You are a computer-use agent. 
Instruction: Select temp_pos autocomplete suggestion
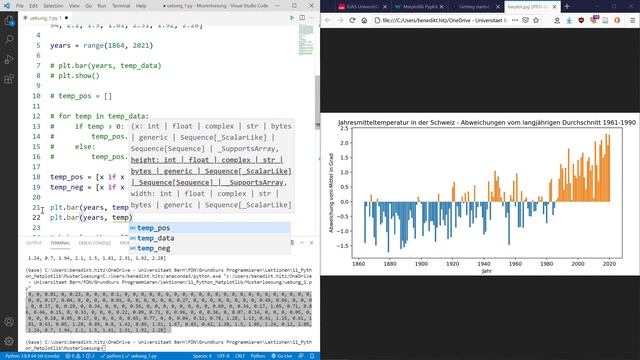click(210, 228)
